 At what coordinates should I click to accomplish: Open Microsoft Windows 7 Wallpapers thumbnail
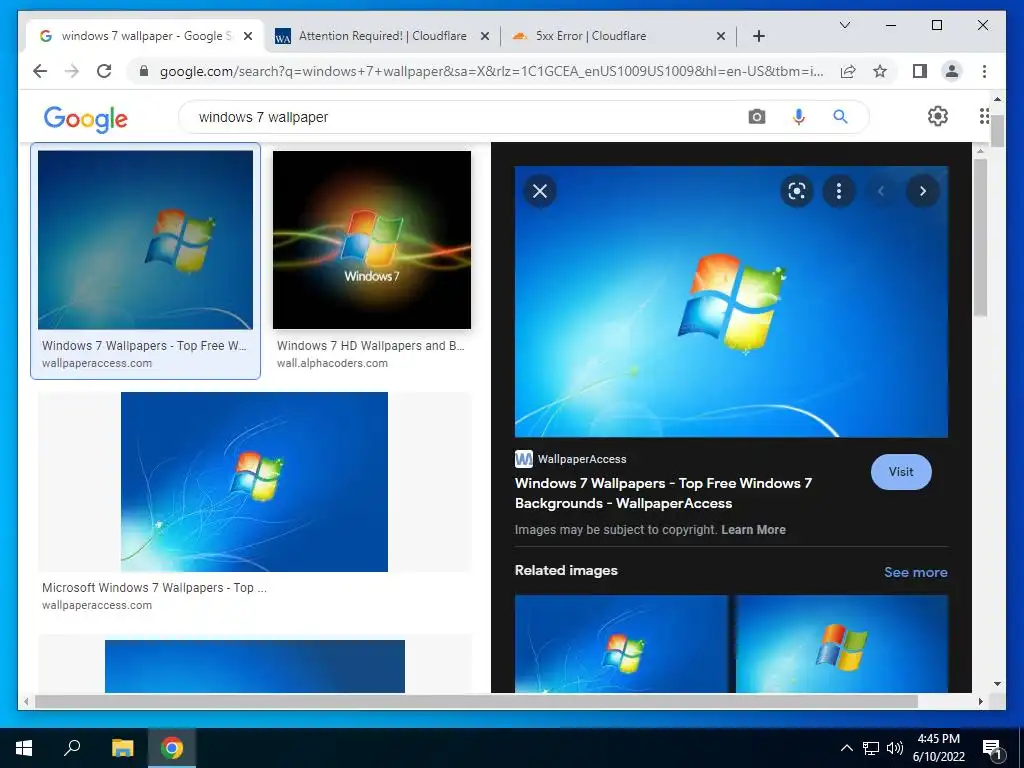tap(254, 482)
